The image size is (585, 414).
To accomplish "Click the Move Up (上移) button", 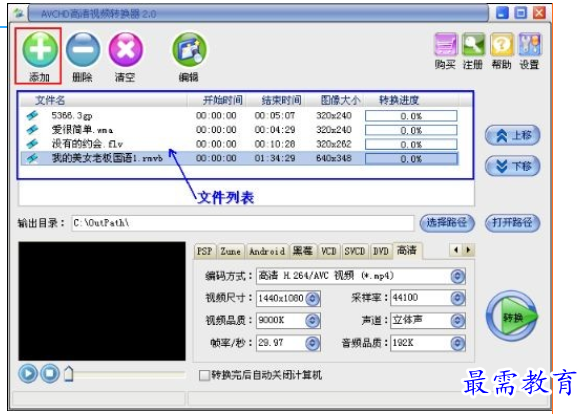I will coord(513,135).
